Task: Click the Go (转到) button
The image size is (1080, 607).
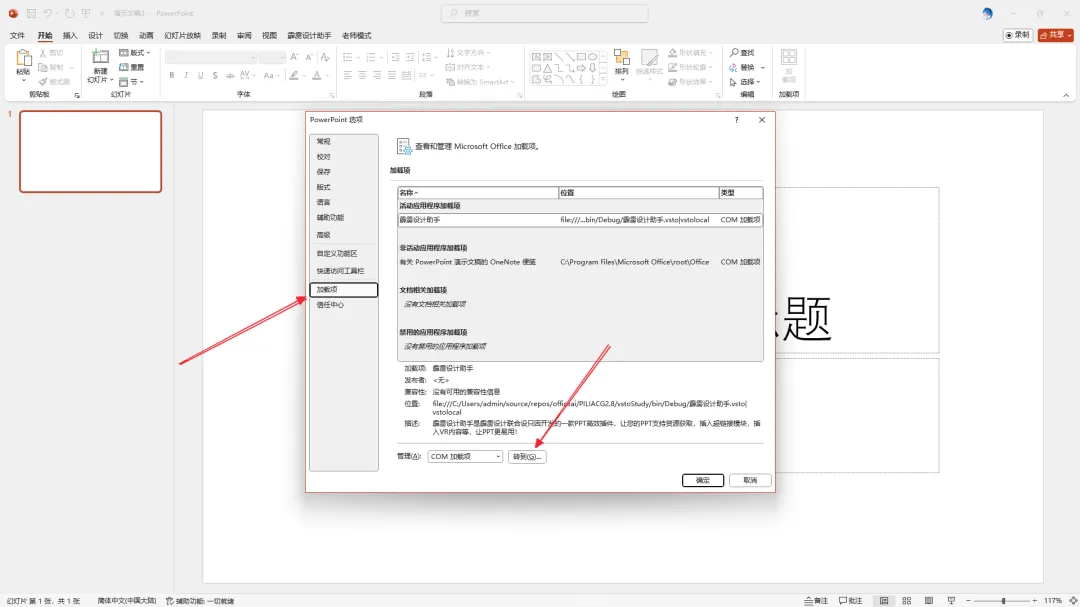Action: click(527, 456)
